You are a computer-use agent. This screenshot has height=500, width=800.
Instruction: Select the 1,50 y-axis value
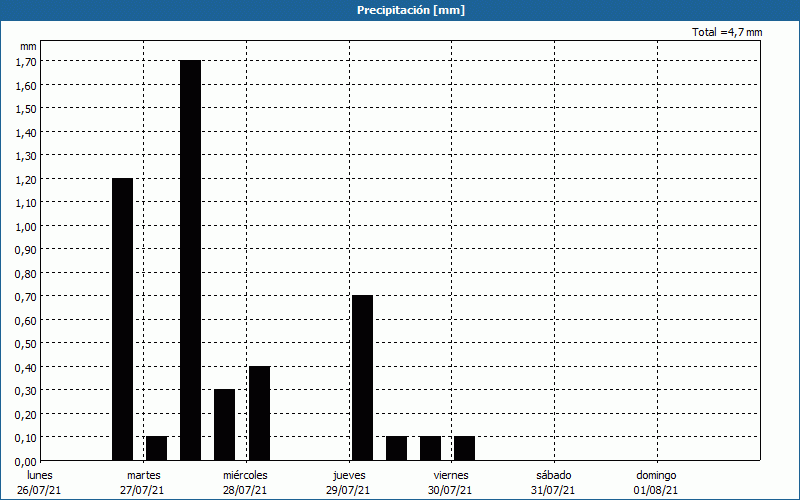(26, 109)
